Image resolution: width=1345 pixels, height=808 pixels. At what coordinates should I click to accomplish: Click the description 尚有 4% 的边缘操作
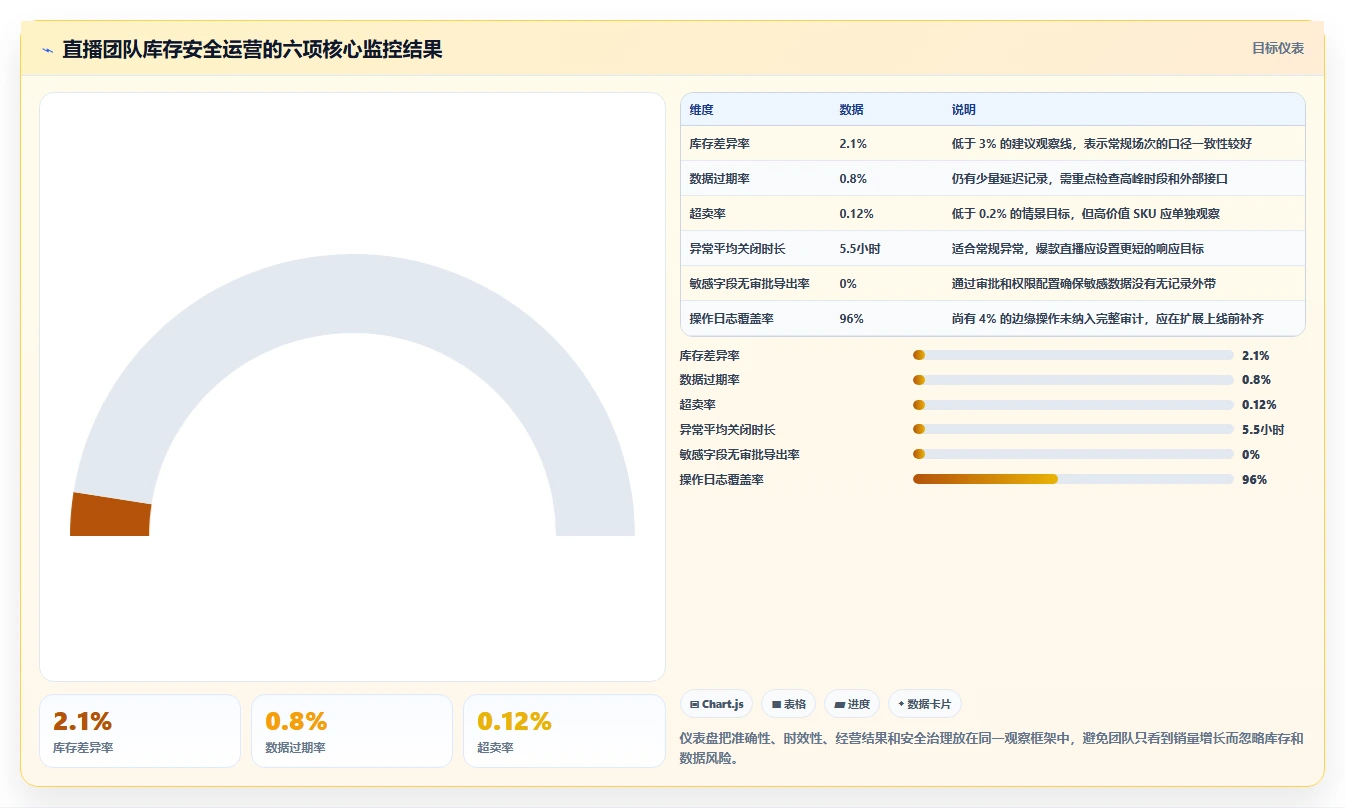tap(1108, 319)
